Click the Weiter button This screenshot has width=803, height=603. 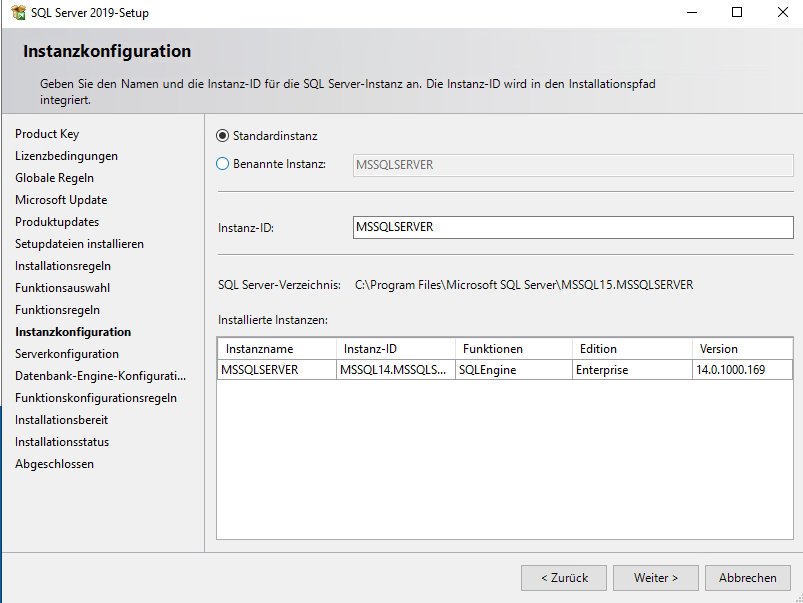point(655,577)
